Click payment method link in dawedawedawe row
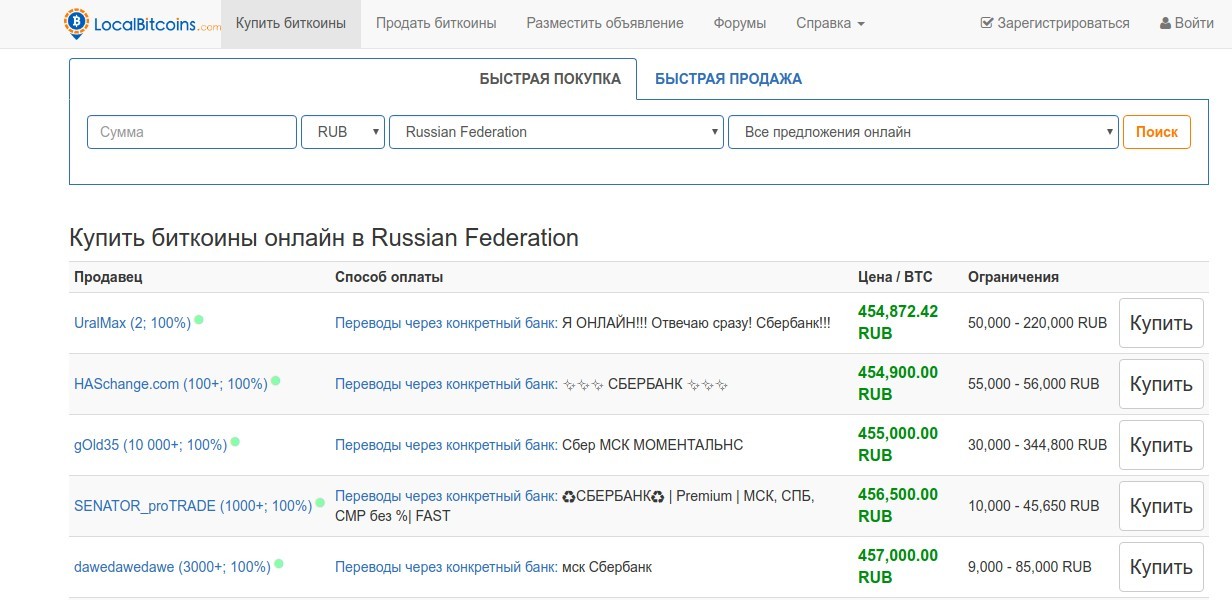 pyautogui.click(x=446, y=567)
